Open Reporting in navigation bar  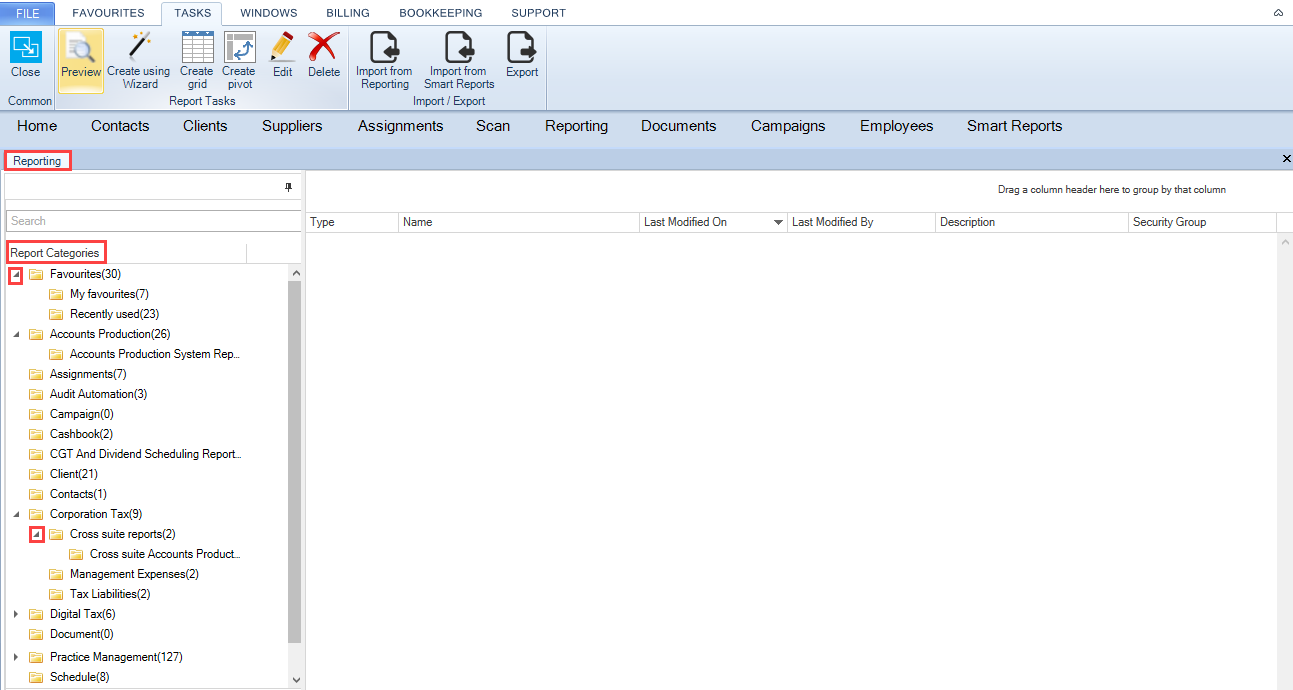coord(576,126)
